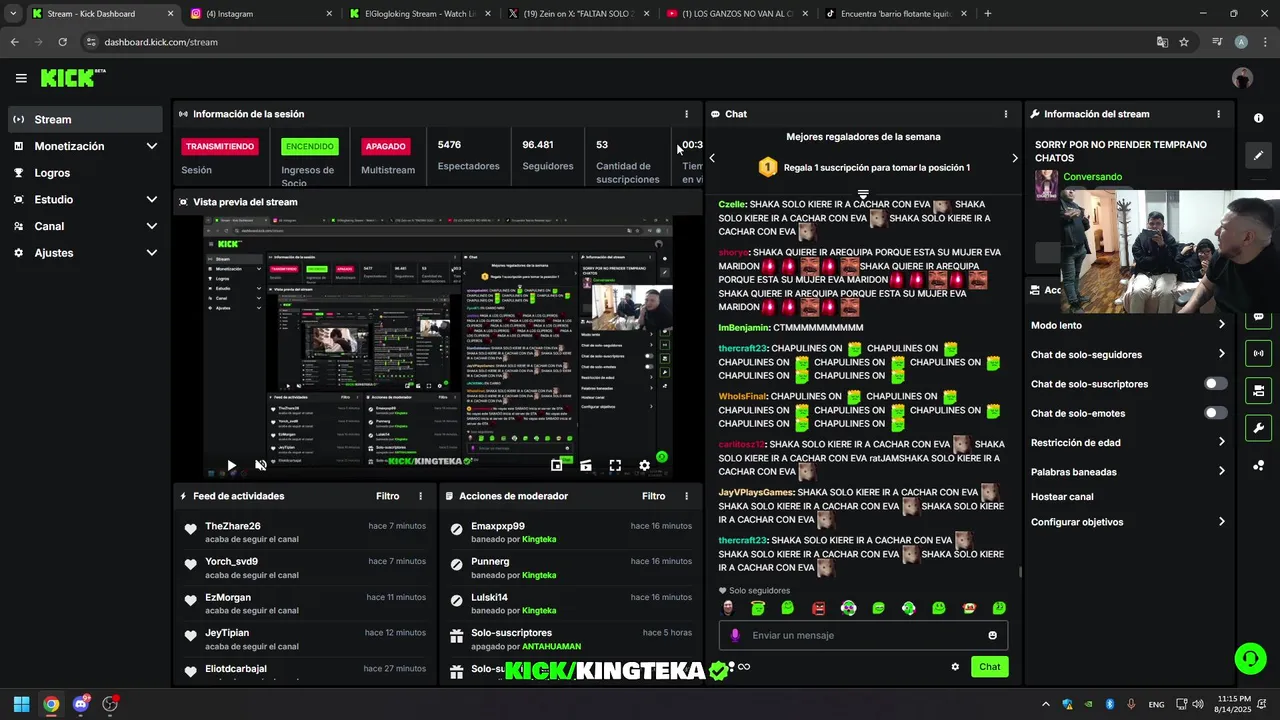Open options menu of the Chat panel
This screenshot has width=1280, height=720.
1005,114
